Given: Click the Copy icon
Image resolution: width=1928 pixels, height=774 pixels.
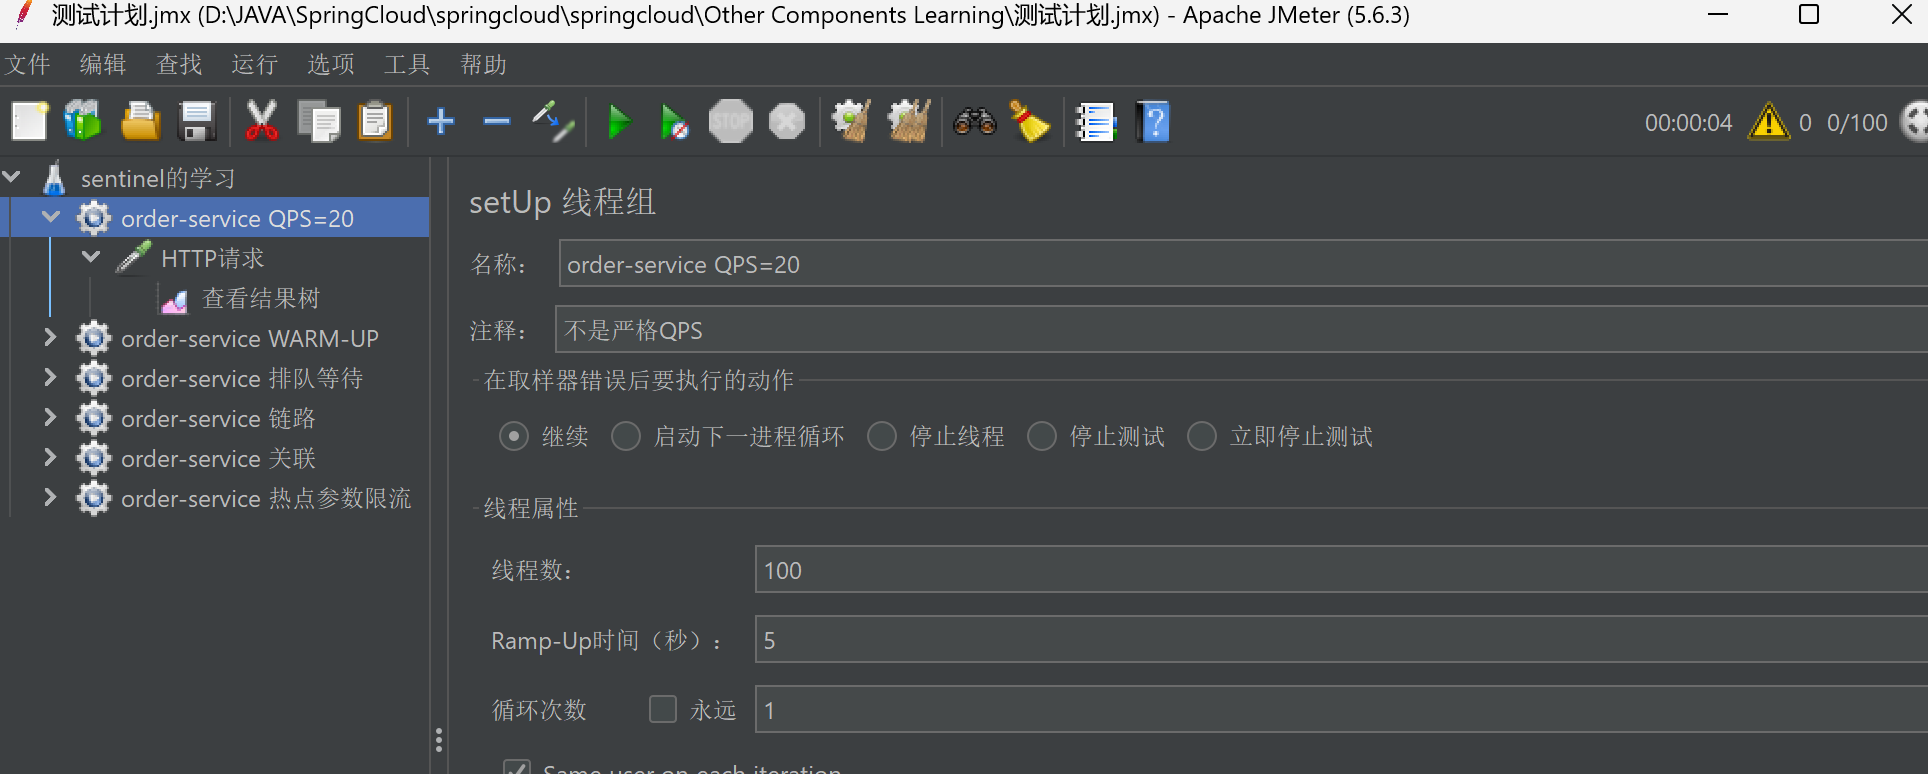Looking at the screenshot, I should [319, 122].
